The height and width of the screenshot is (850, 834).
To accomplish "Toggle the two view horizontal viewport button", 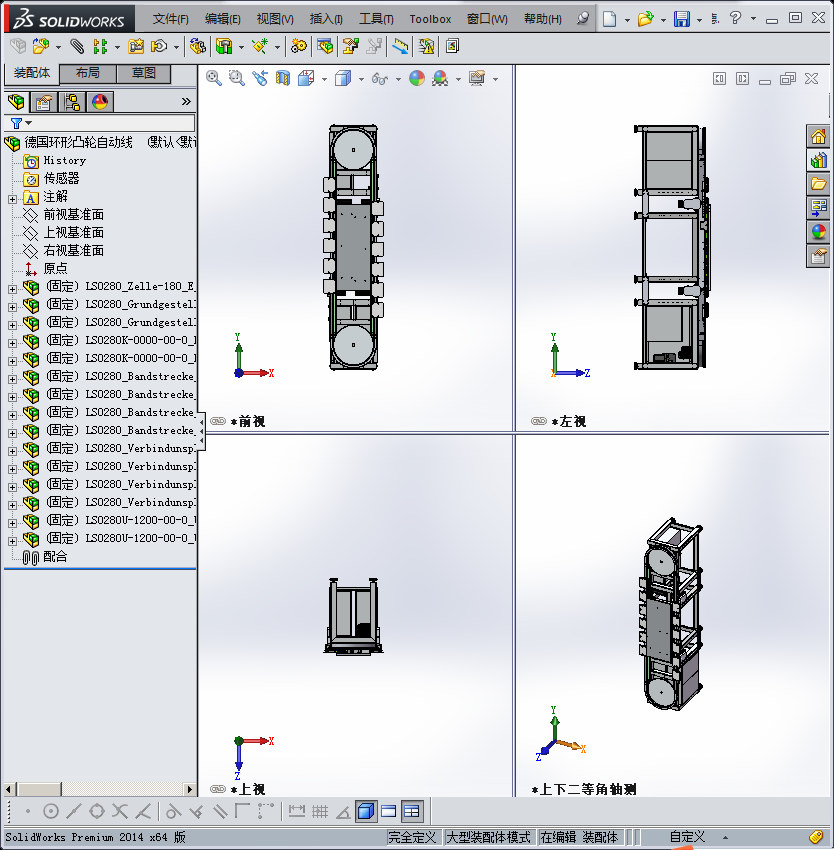I will tap(389, 811).
